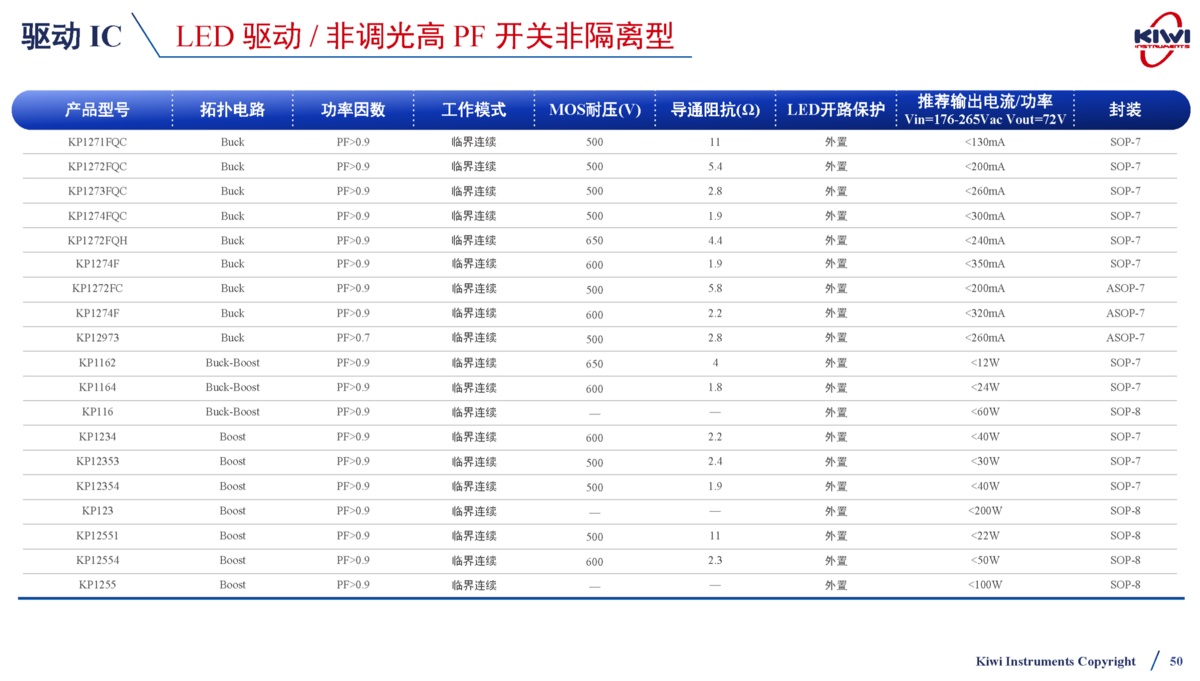Click the 工作模式 column header
The height and width of the screenshot is (681, 1200).
click(473, 110)
